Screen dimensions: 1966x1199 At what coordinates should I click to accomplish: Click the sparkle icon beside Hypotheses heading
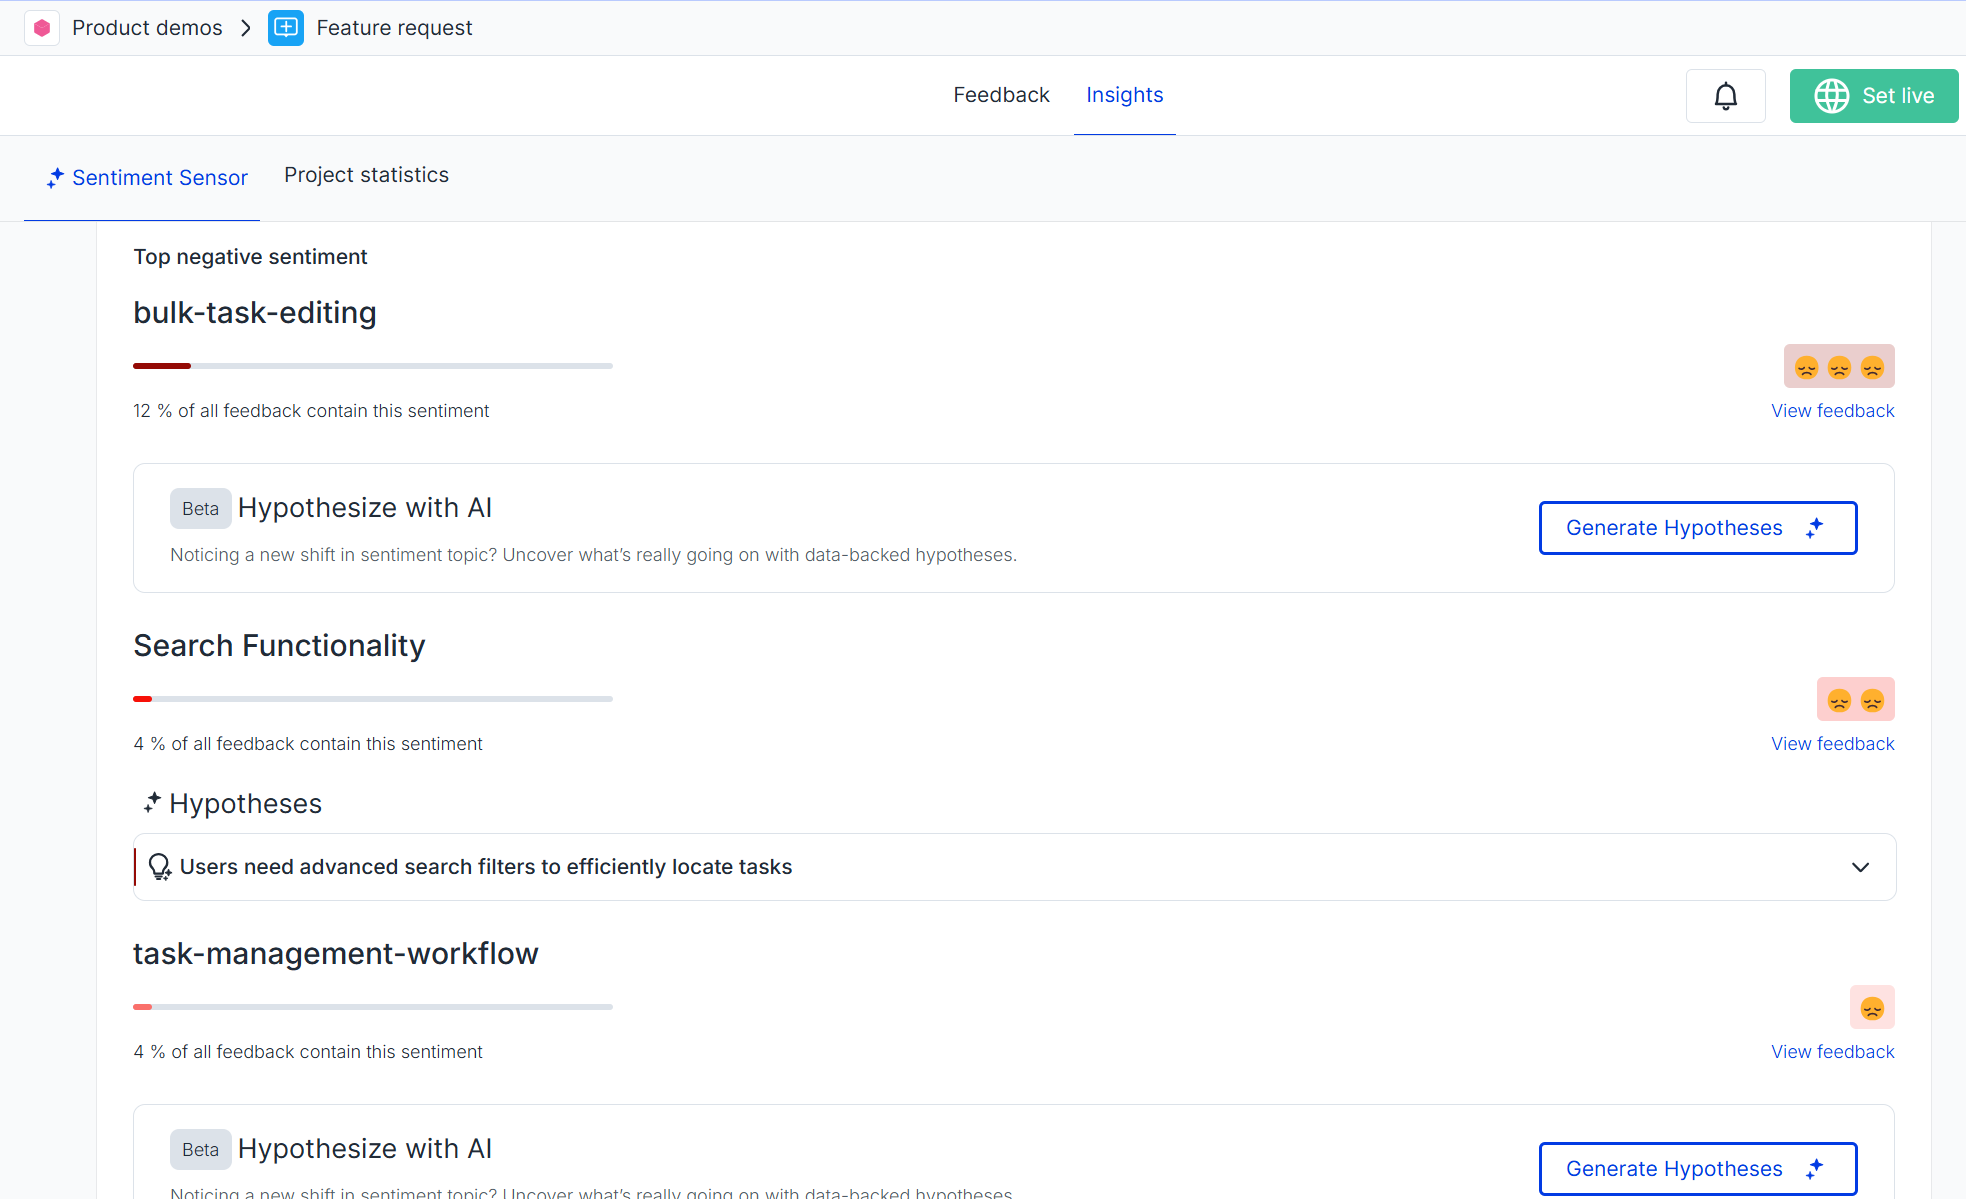[x=152, y=803]
